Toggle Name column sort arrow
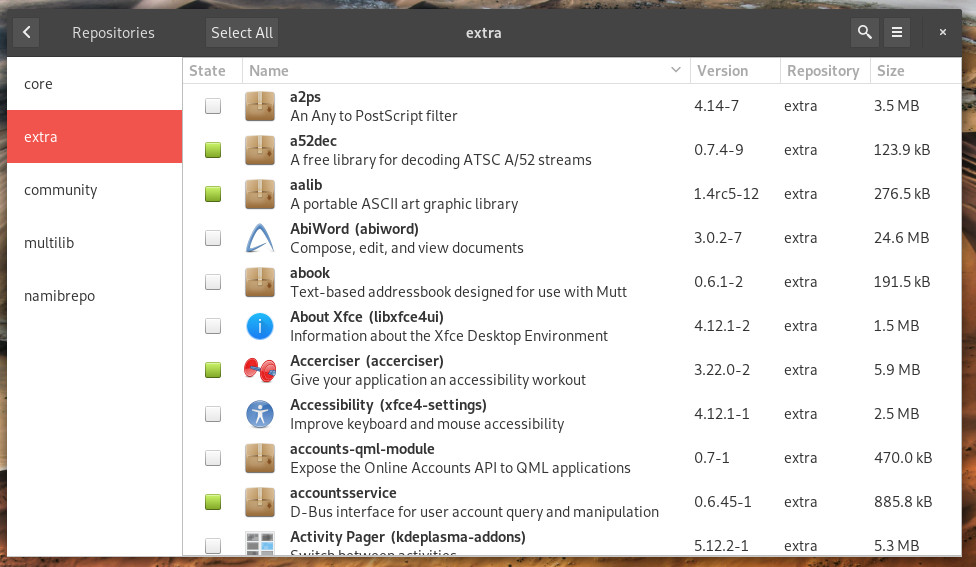Viewport: 976px width, 567px height. (x=675, y=70)
